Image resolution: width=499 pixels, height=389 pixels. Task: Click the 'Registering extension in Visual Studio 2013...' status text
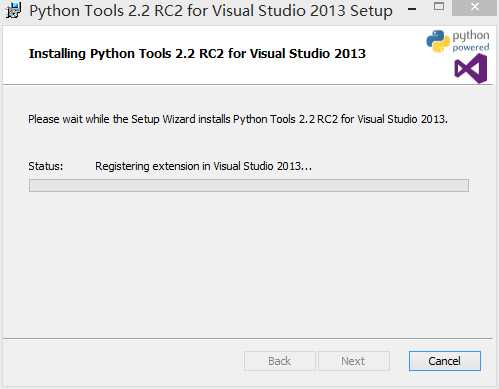point(203,166)
